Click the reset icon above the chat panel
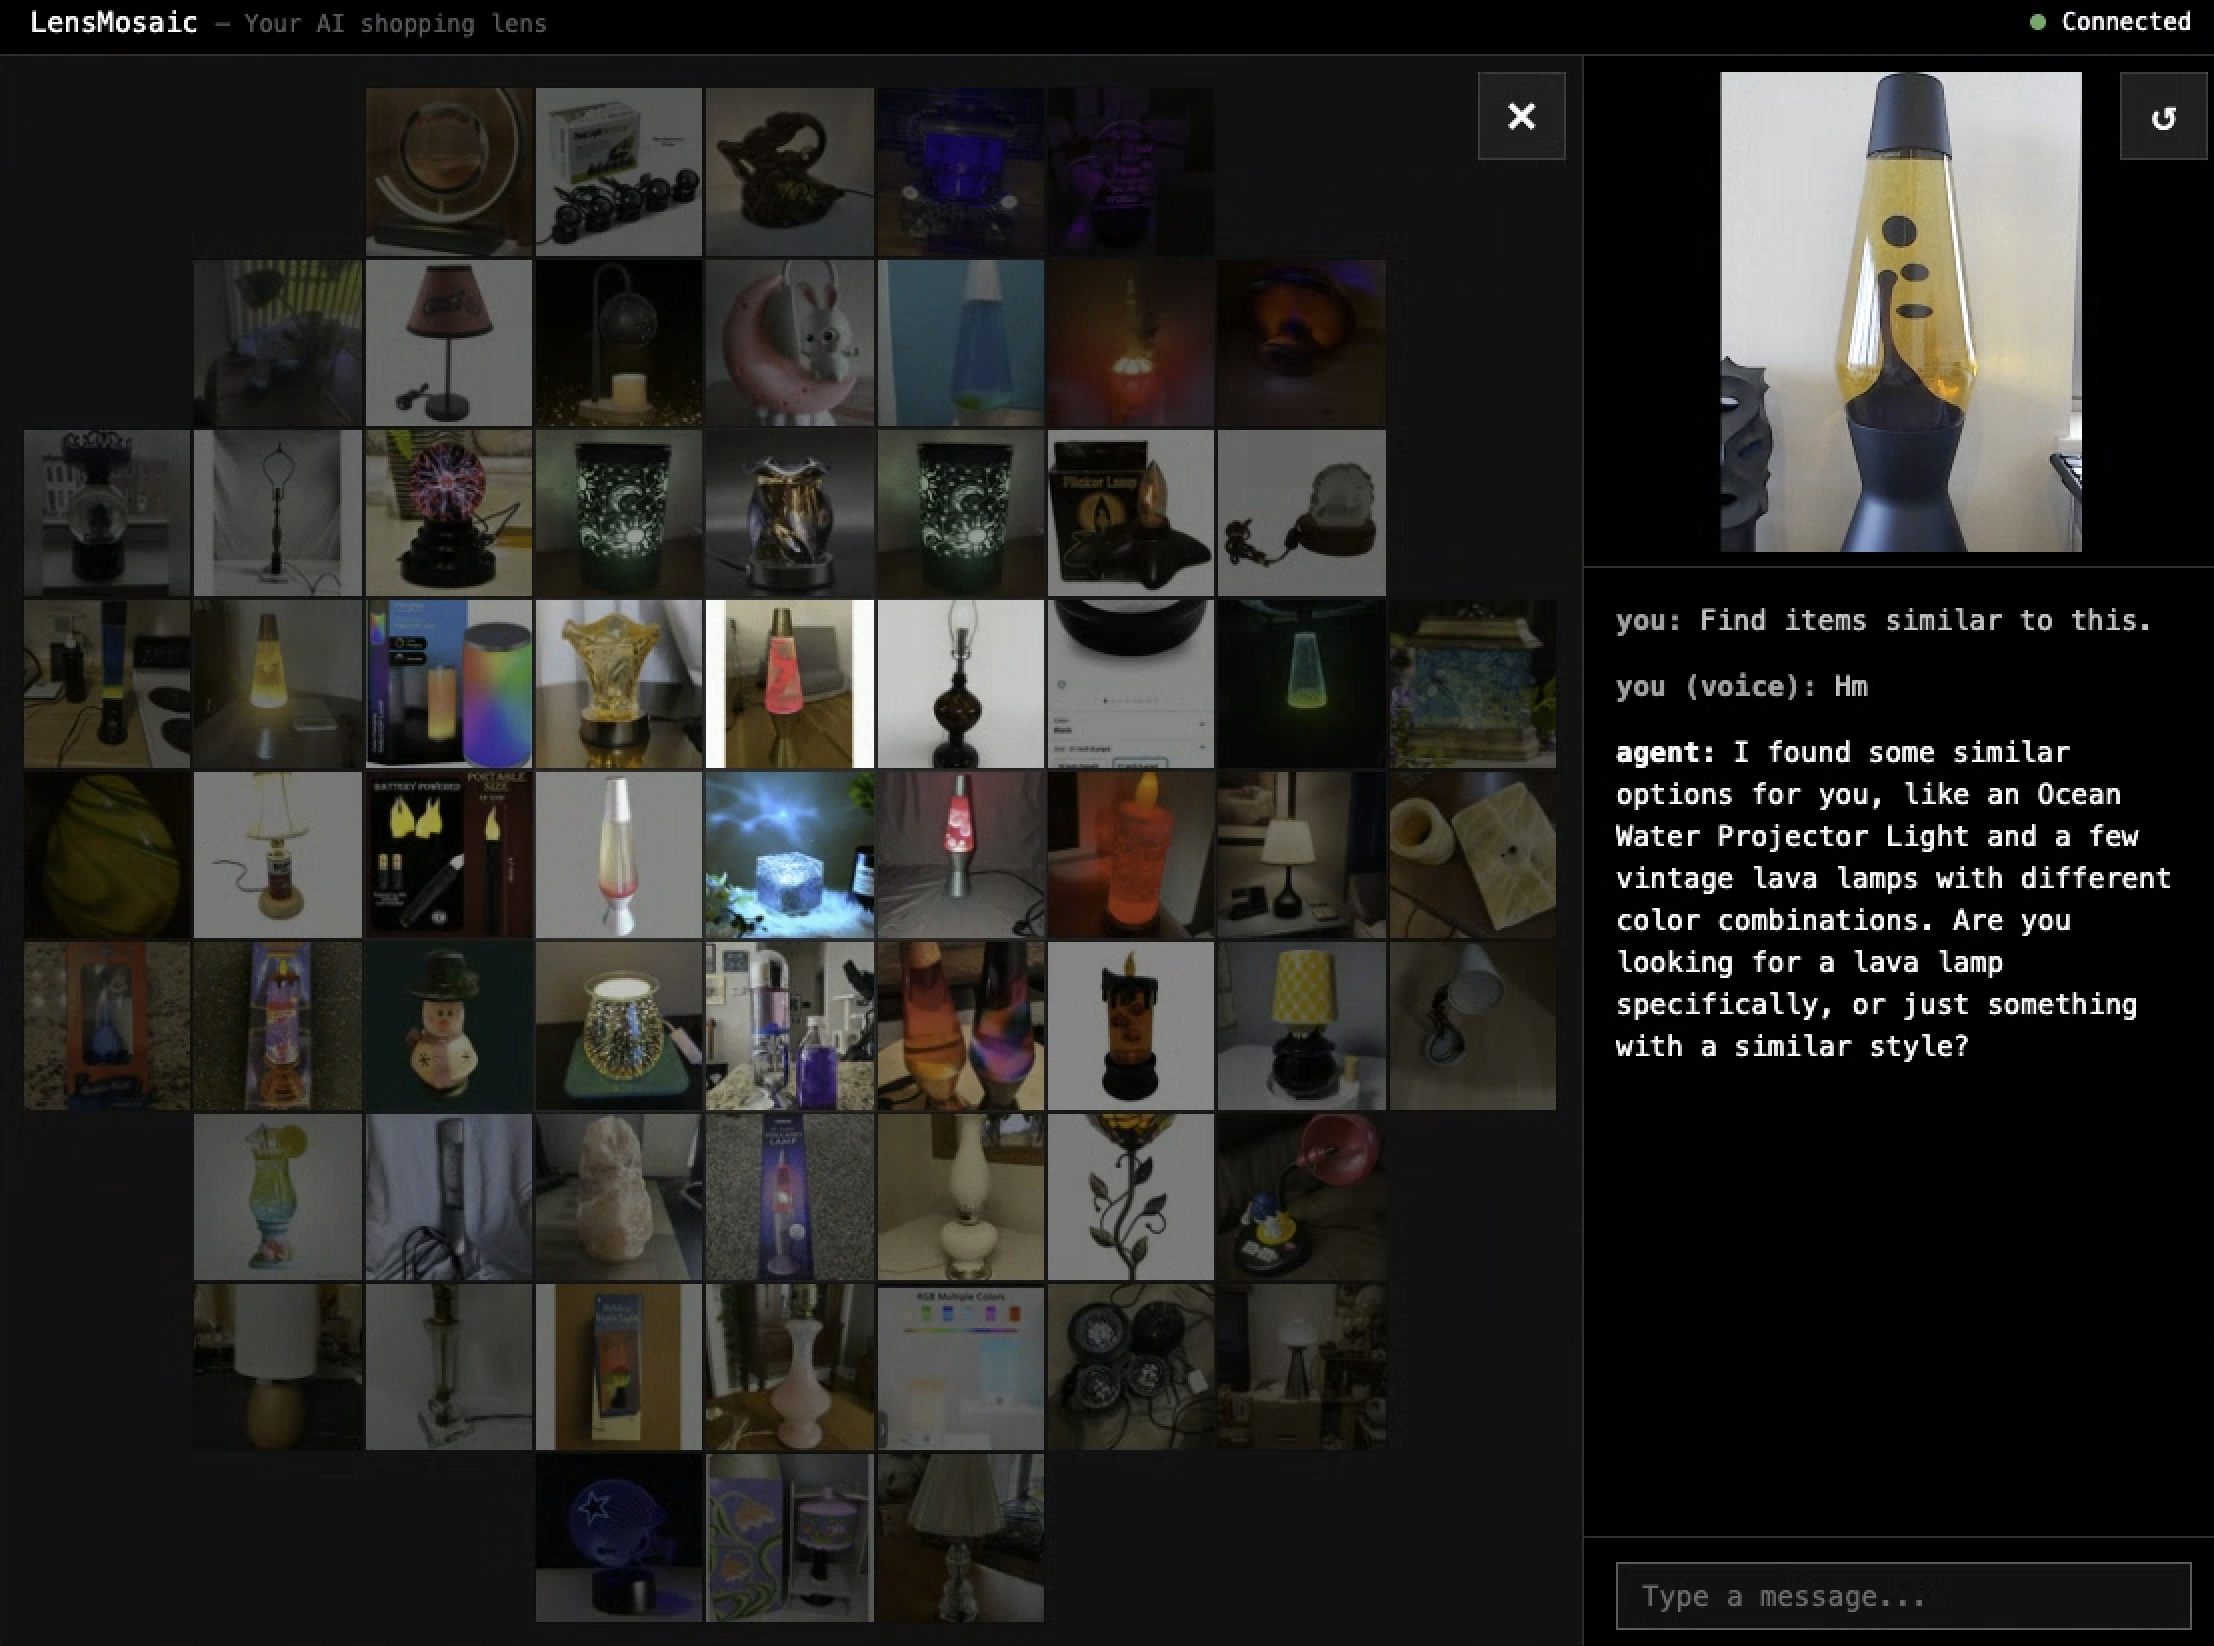The height and width of the screenshot is (1646, 2214). [2163, 117]
